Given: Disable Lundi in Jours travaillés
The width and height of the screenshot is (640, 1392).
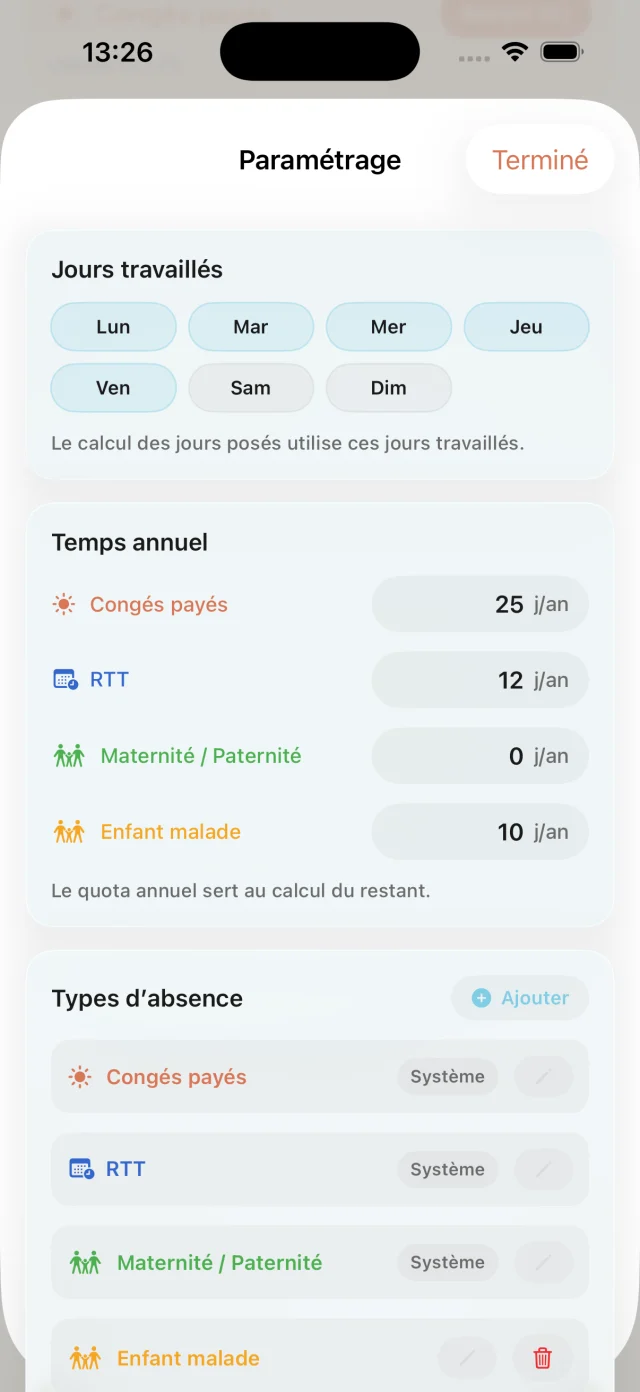Looking at the screenshot, I should (x=113, y=327).
